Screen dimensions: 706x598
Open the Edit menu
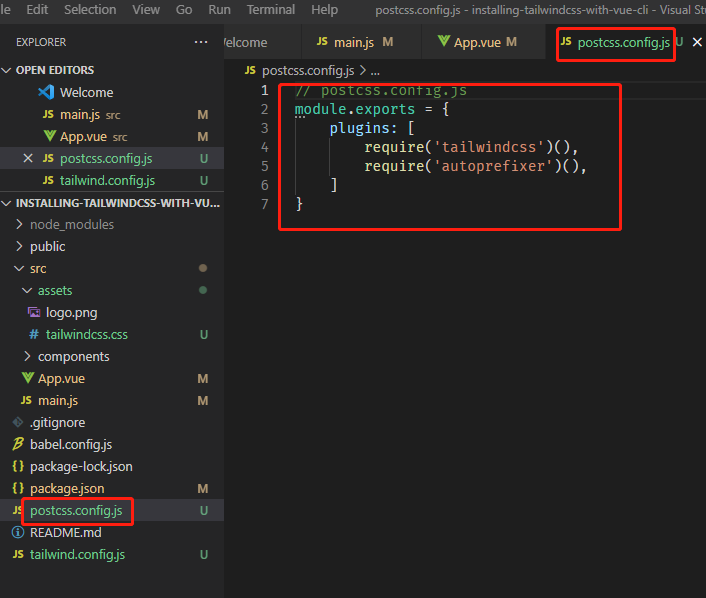[x=37, y=9]
